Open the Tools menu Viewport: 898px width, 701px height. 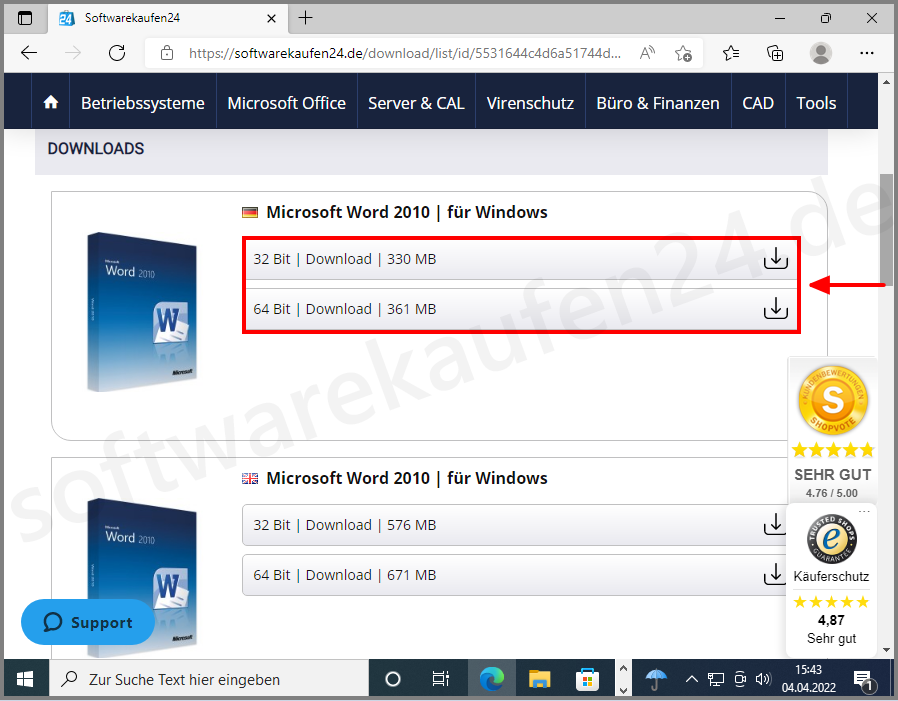[x=816, y=103]
